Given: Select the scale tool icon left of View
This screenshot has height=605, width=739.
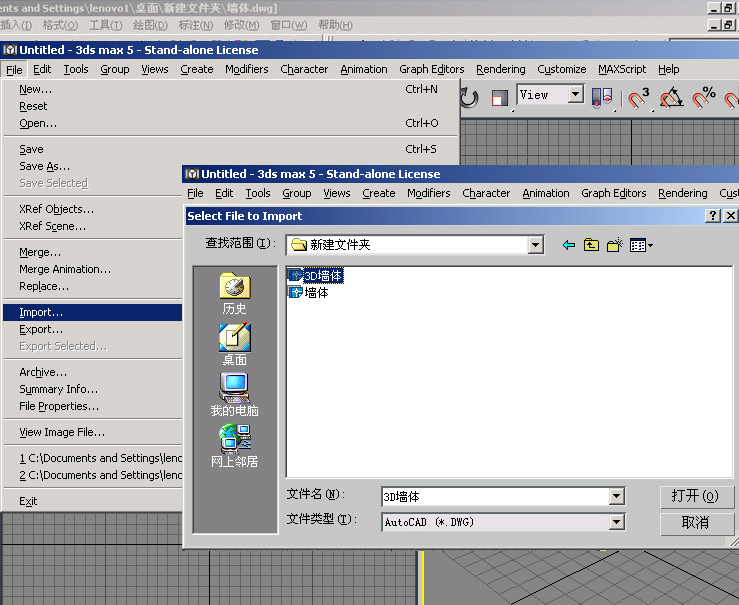Looking at the screenshot, I should tap(500, 98).
